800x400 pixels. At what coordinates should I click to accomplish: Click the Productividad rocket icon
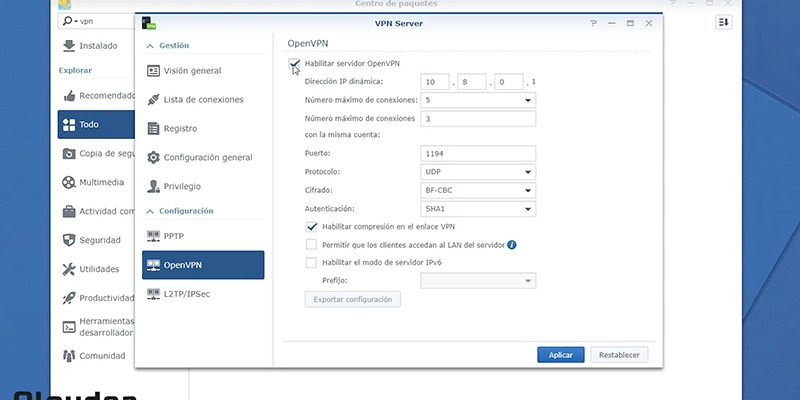69,298
